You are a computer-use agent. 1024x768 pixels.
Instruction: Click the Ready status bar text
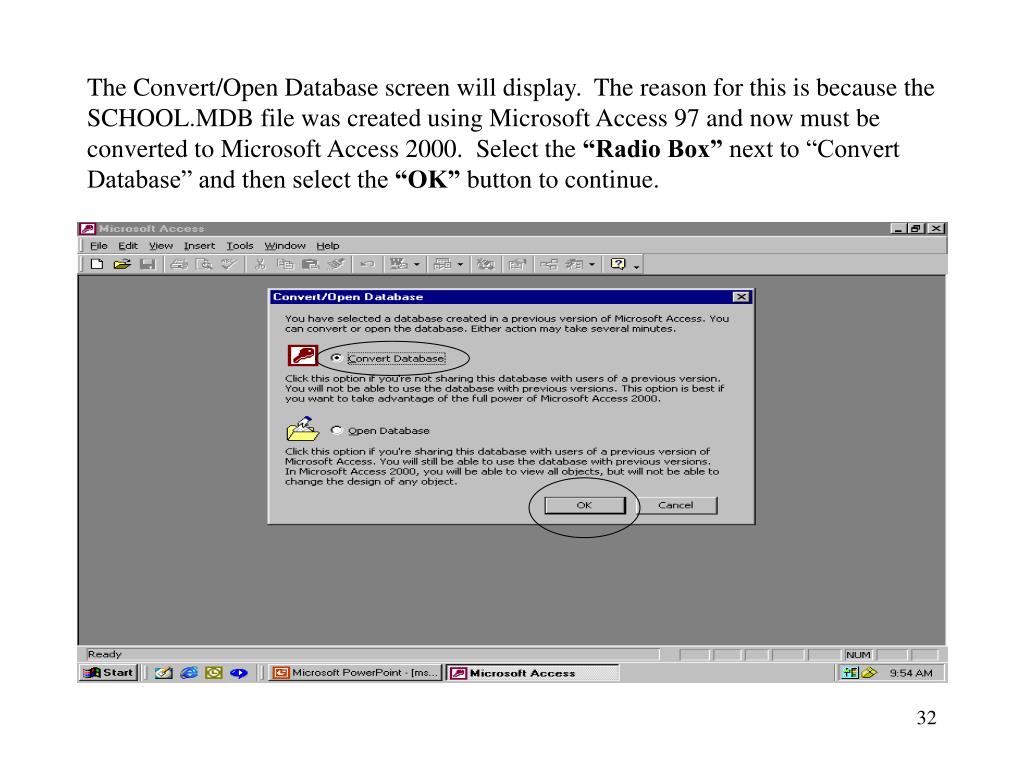pyautogui.click(x=104, y=654)
